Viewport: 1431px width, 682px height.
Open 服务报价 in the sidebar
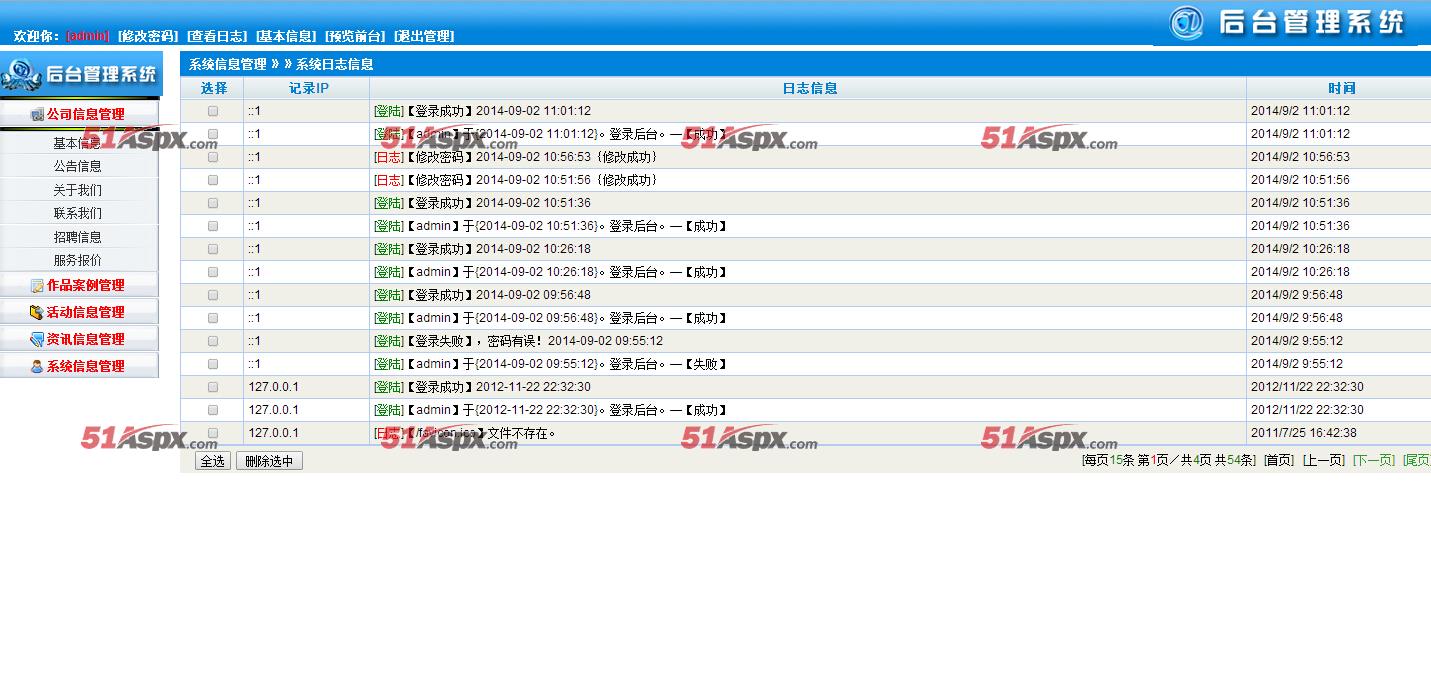tap(78, 260)
